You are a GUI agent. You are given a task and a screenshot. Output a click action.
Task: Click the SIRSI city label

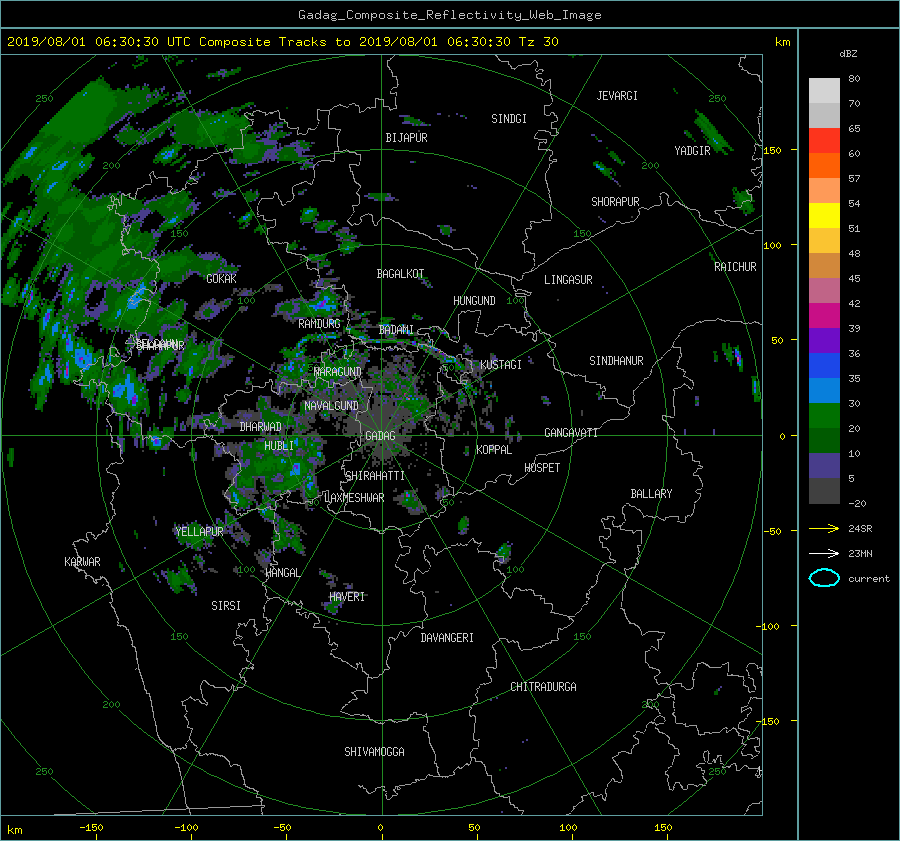[x=226, y=606]
